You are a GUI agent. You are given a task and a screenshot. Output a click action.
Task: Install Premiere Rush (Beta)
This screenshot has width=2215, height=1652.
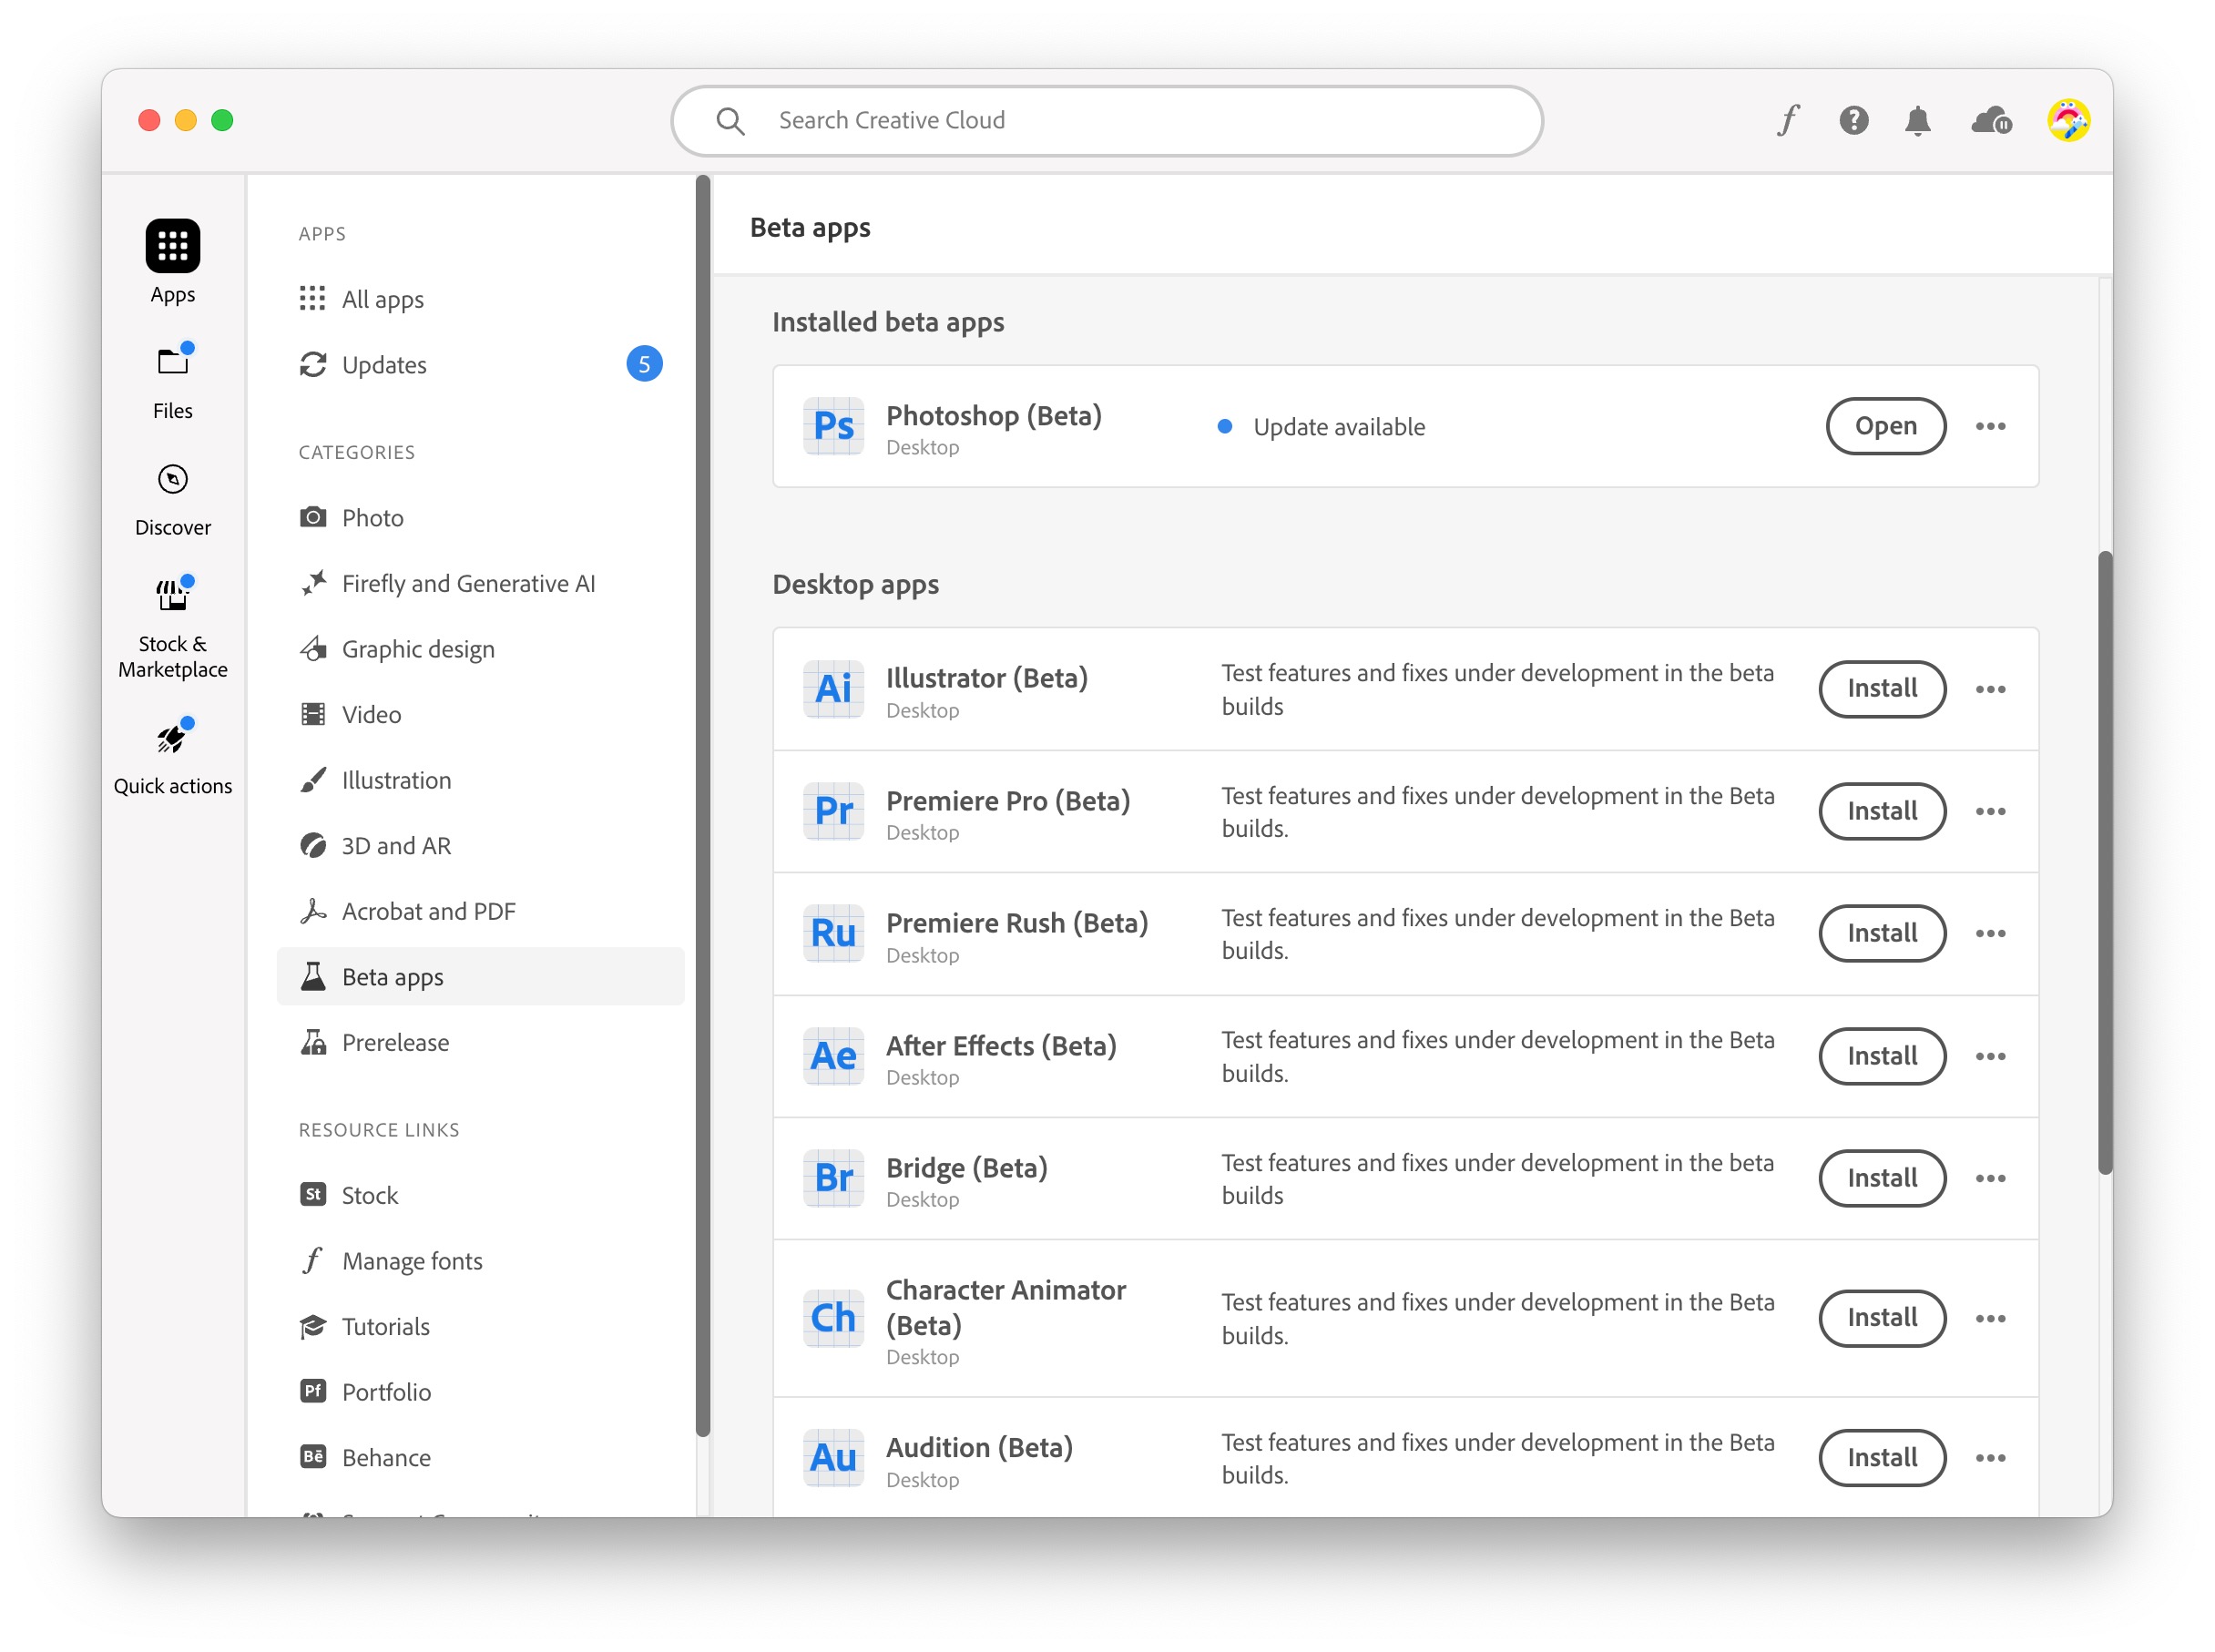click(x=1881, y=933)
